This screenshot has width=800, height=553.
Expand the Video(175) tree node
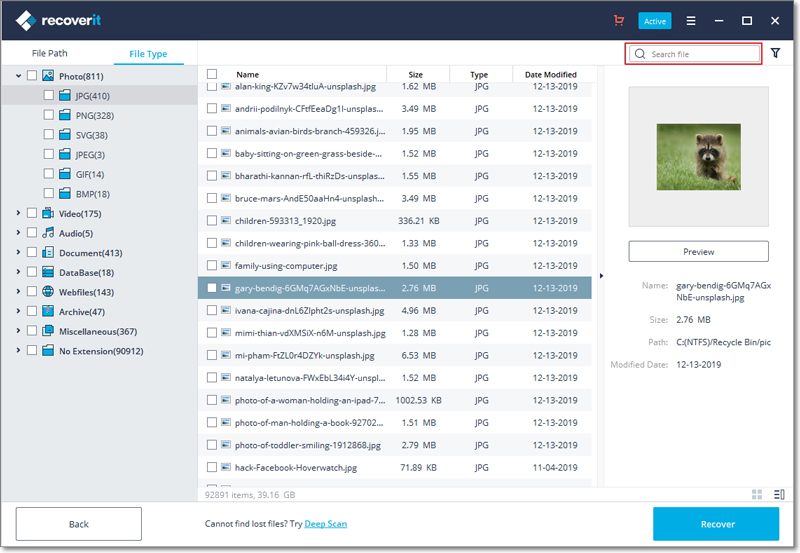(18, 213)
